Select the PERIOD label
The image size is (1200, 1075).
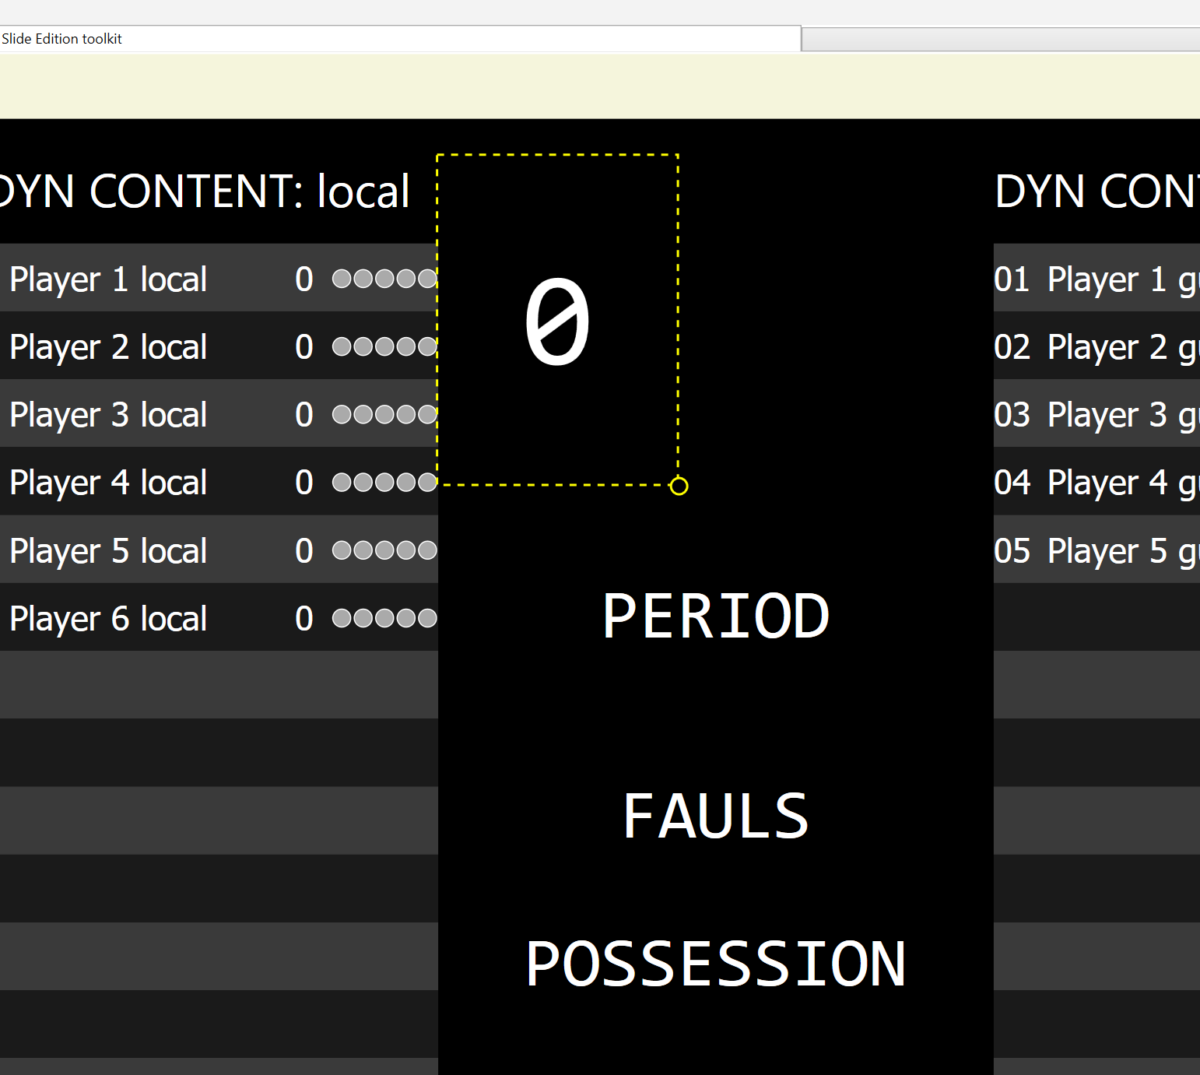point(716,616)
